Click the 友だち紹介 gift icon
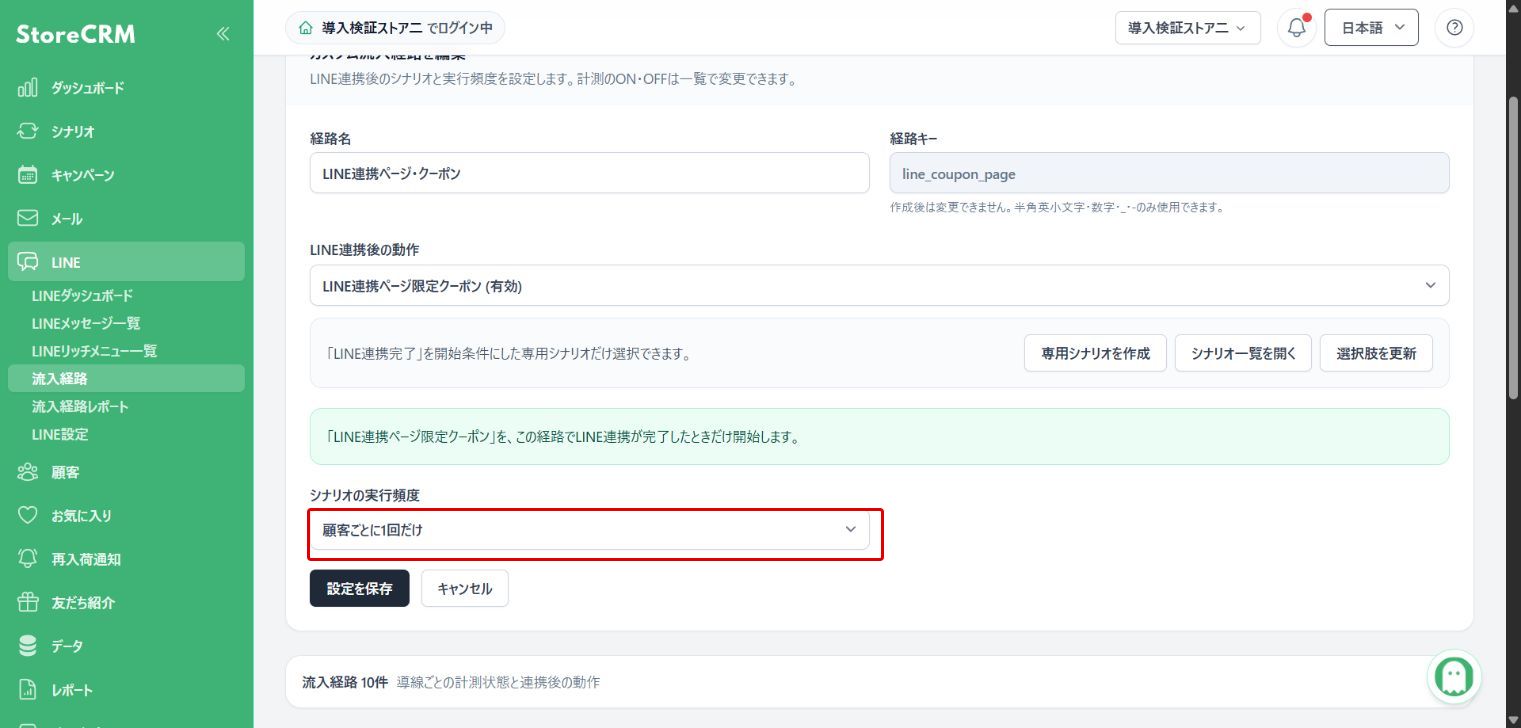This screenshot has width=1521, height=728. 28,603
